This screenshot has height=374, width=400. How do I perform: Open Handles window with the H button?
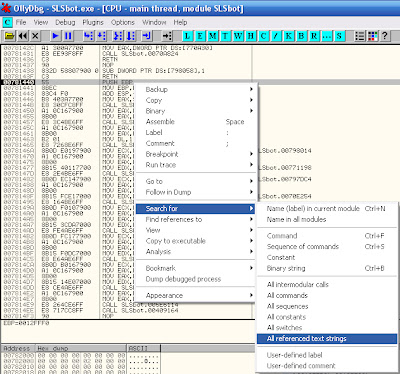point(251,36)
